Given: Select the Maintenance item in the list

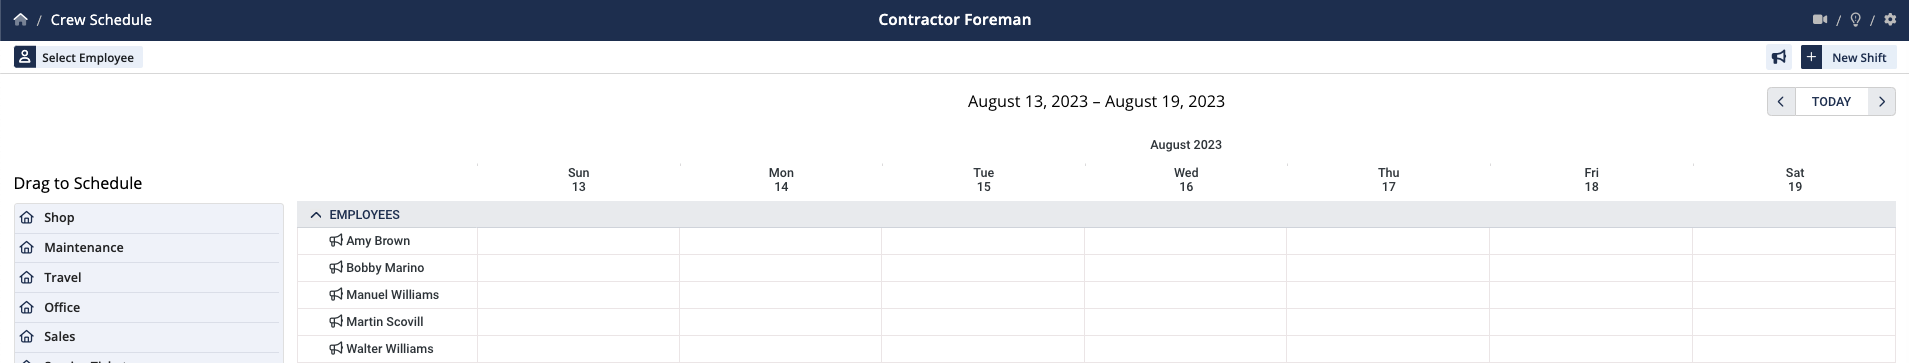Looking at the screenshot, I should tap(149, 248).
